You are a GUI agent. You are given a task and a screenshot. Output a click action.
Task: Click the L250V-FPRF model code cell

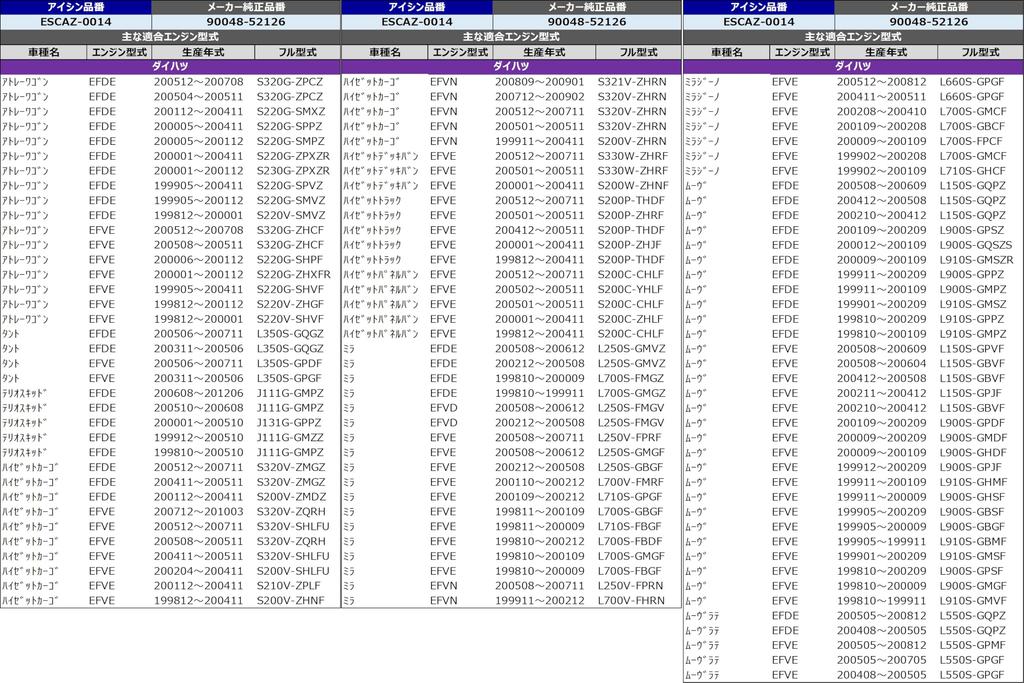pyautogui.click(x=630, y=437)
